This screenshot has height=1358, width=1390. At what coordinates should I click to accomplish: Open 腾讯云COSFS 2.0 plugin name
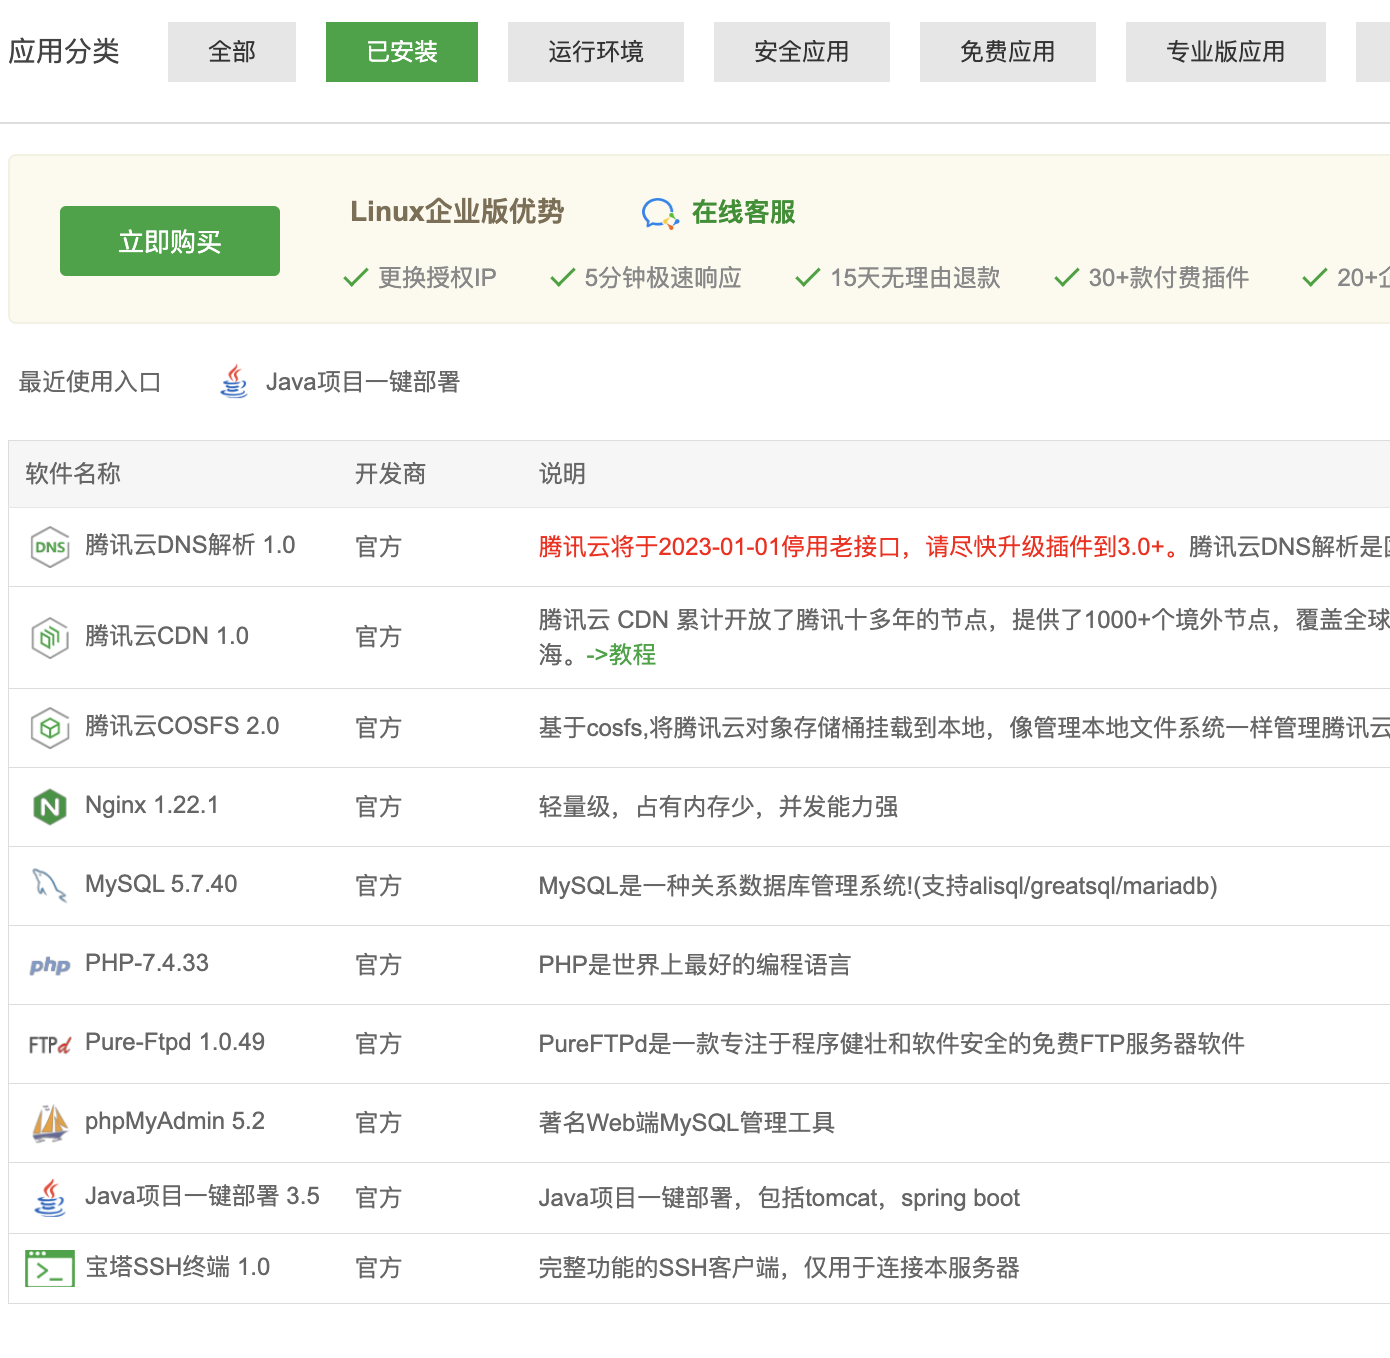[182, 726]
